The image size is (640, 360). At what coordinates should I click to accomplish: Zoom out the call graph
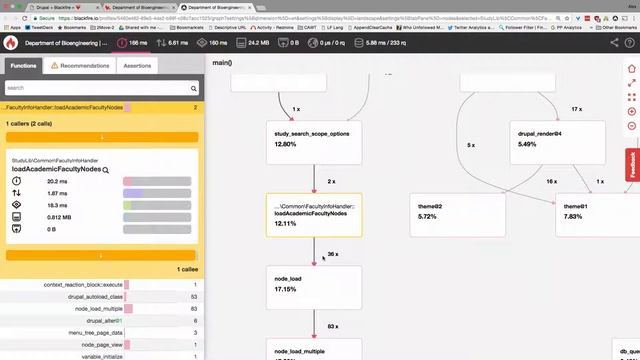[631, 126]
